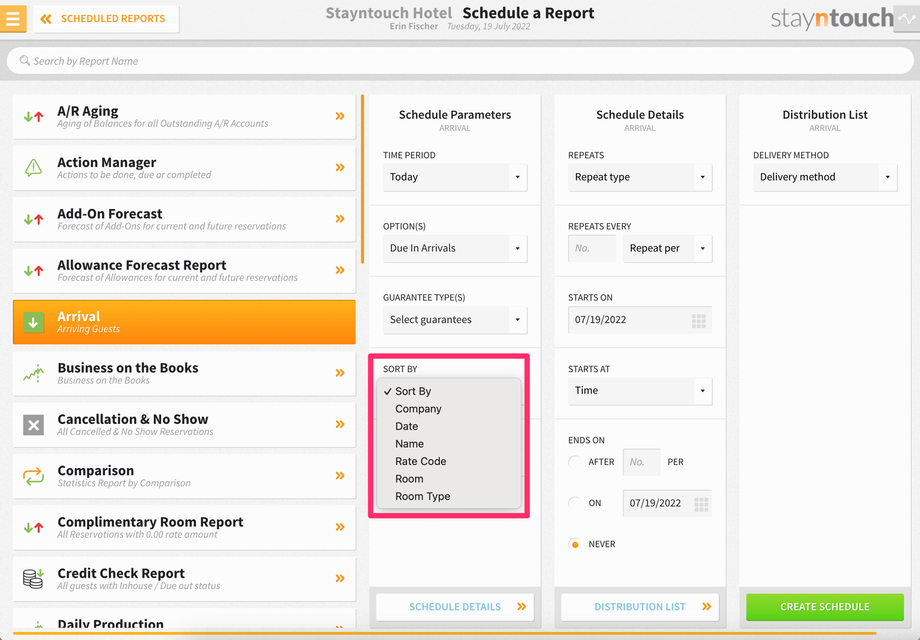Open Action Manager report chevron
Viewport: 920px width, 640px height.
point(340,168)
